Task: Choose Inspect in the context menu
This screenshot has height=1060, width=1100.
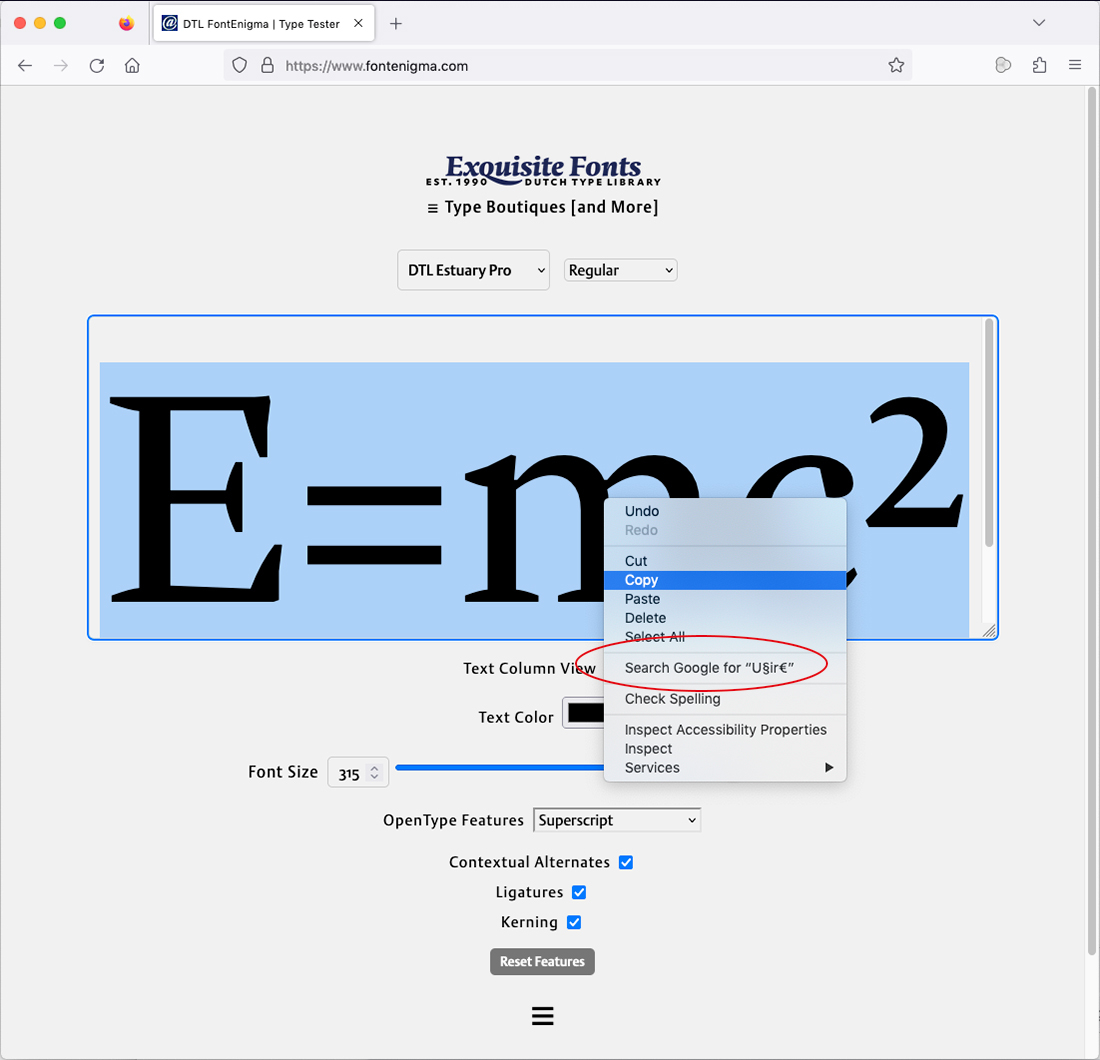Action: (725, 749)
